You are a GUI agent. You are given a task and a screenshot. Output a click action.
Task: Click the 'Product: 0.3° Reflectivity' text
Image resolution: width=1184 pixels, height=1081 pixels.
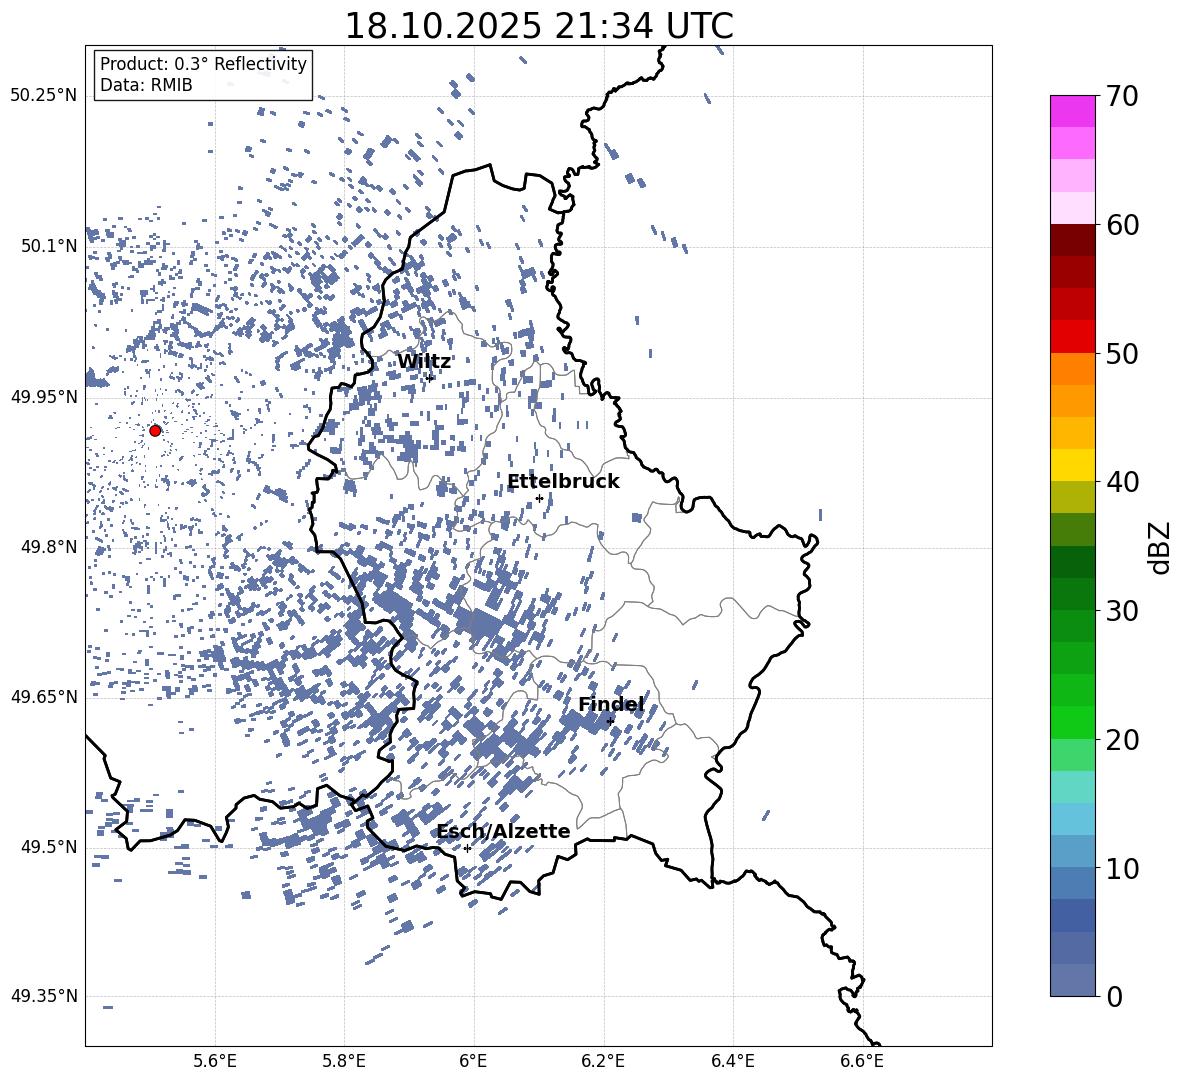pyautogui.click(x=203, y=64)
